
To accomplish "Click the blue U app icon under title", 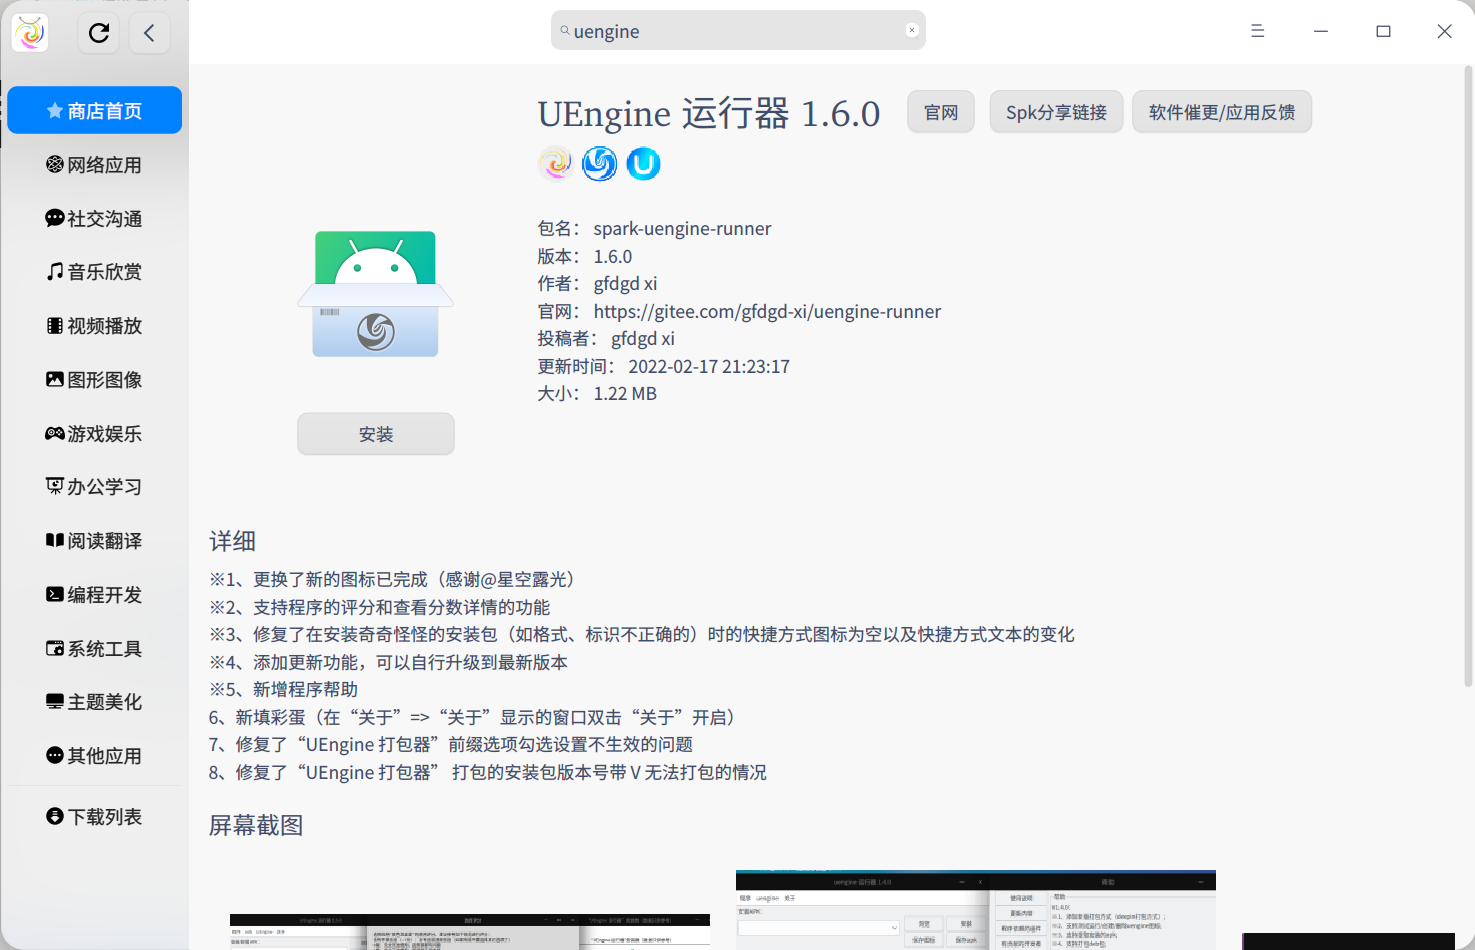I will tap(643, 163).
